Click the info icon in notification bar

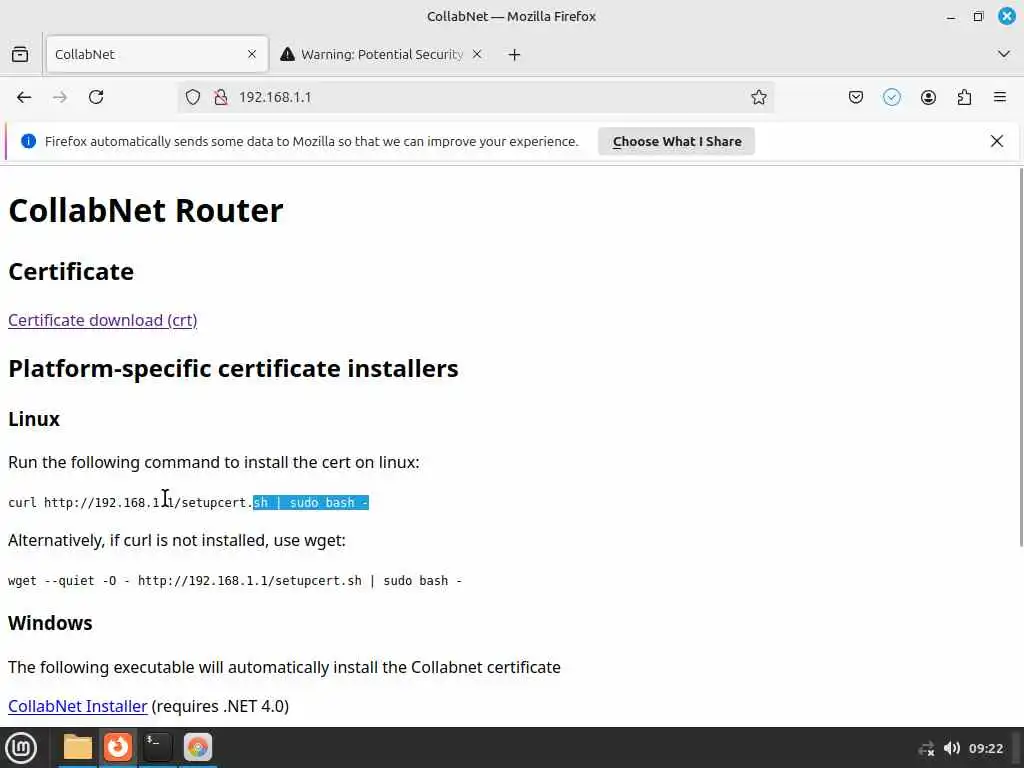pos(28,141)
